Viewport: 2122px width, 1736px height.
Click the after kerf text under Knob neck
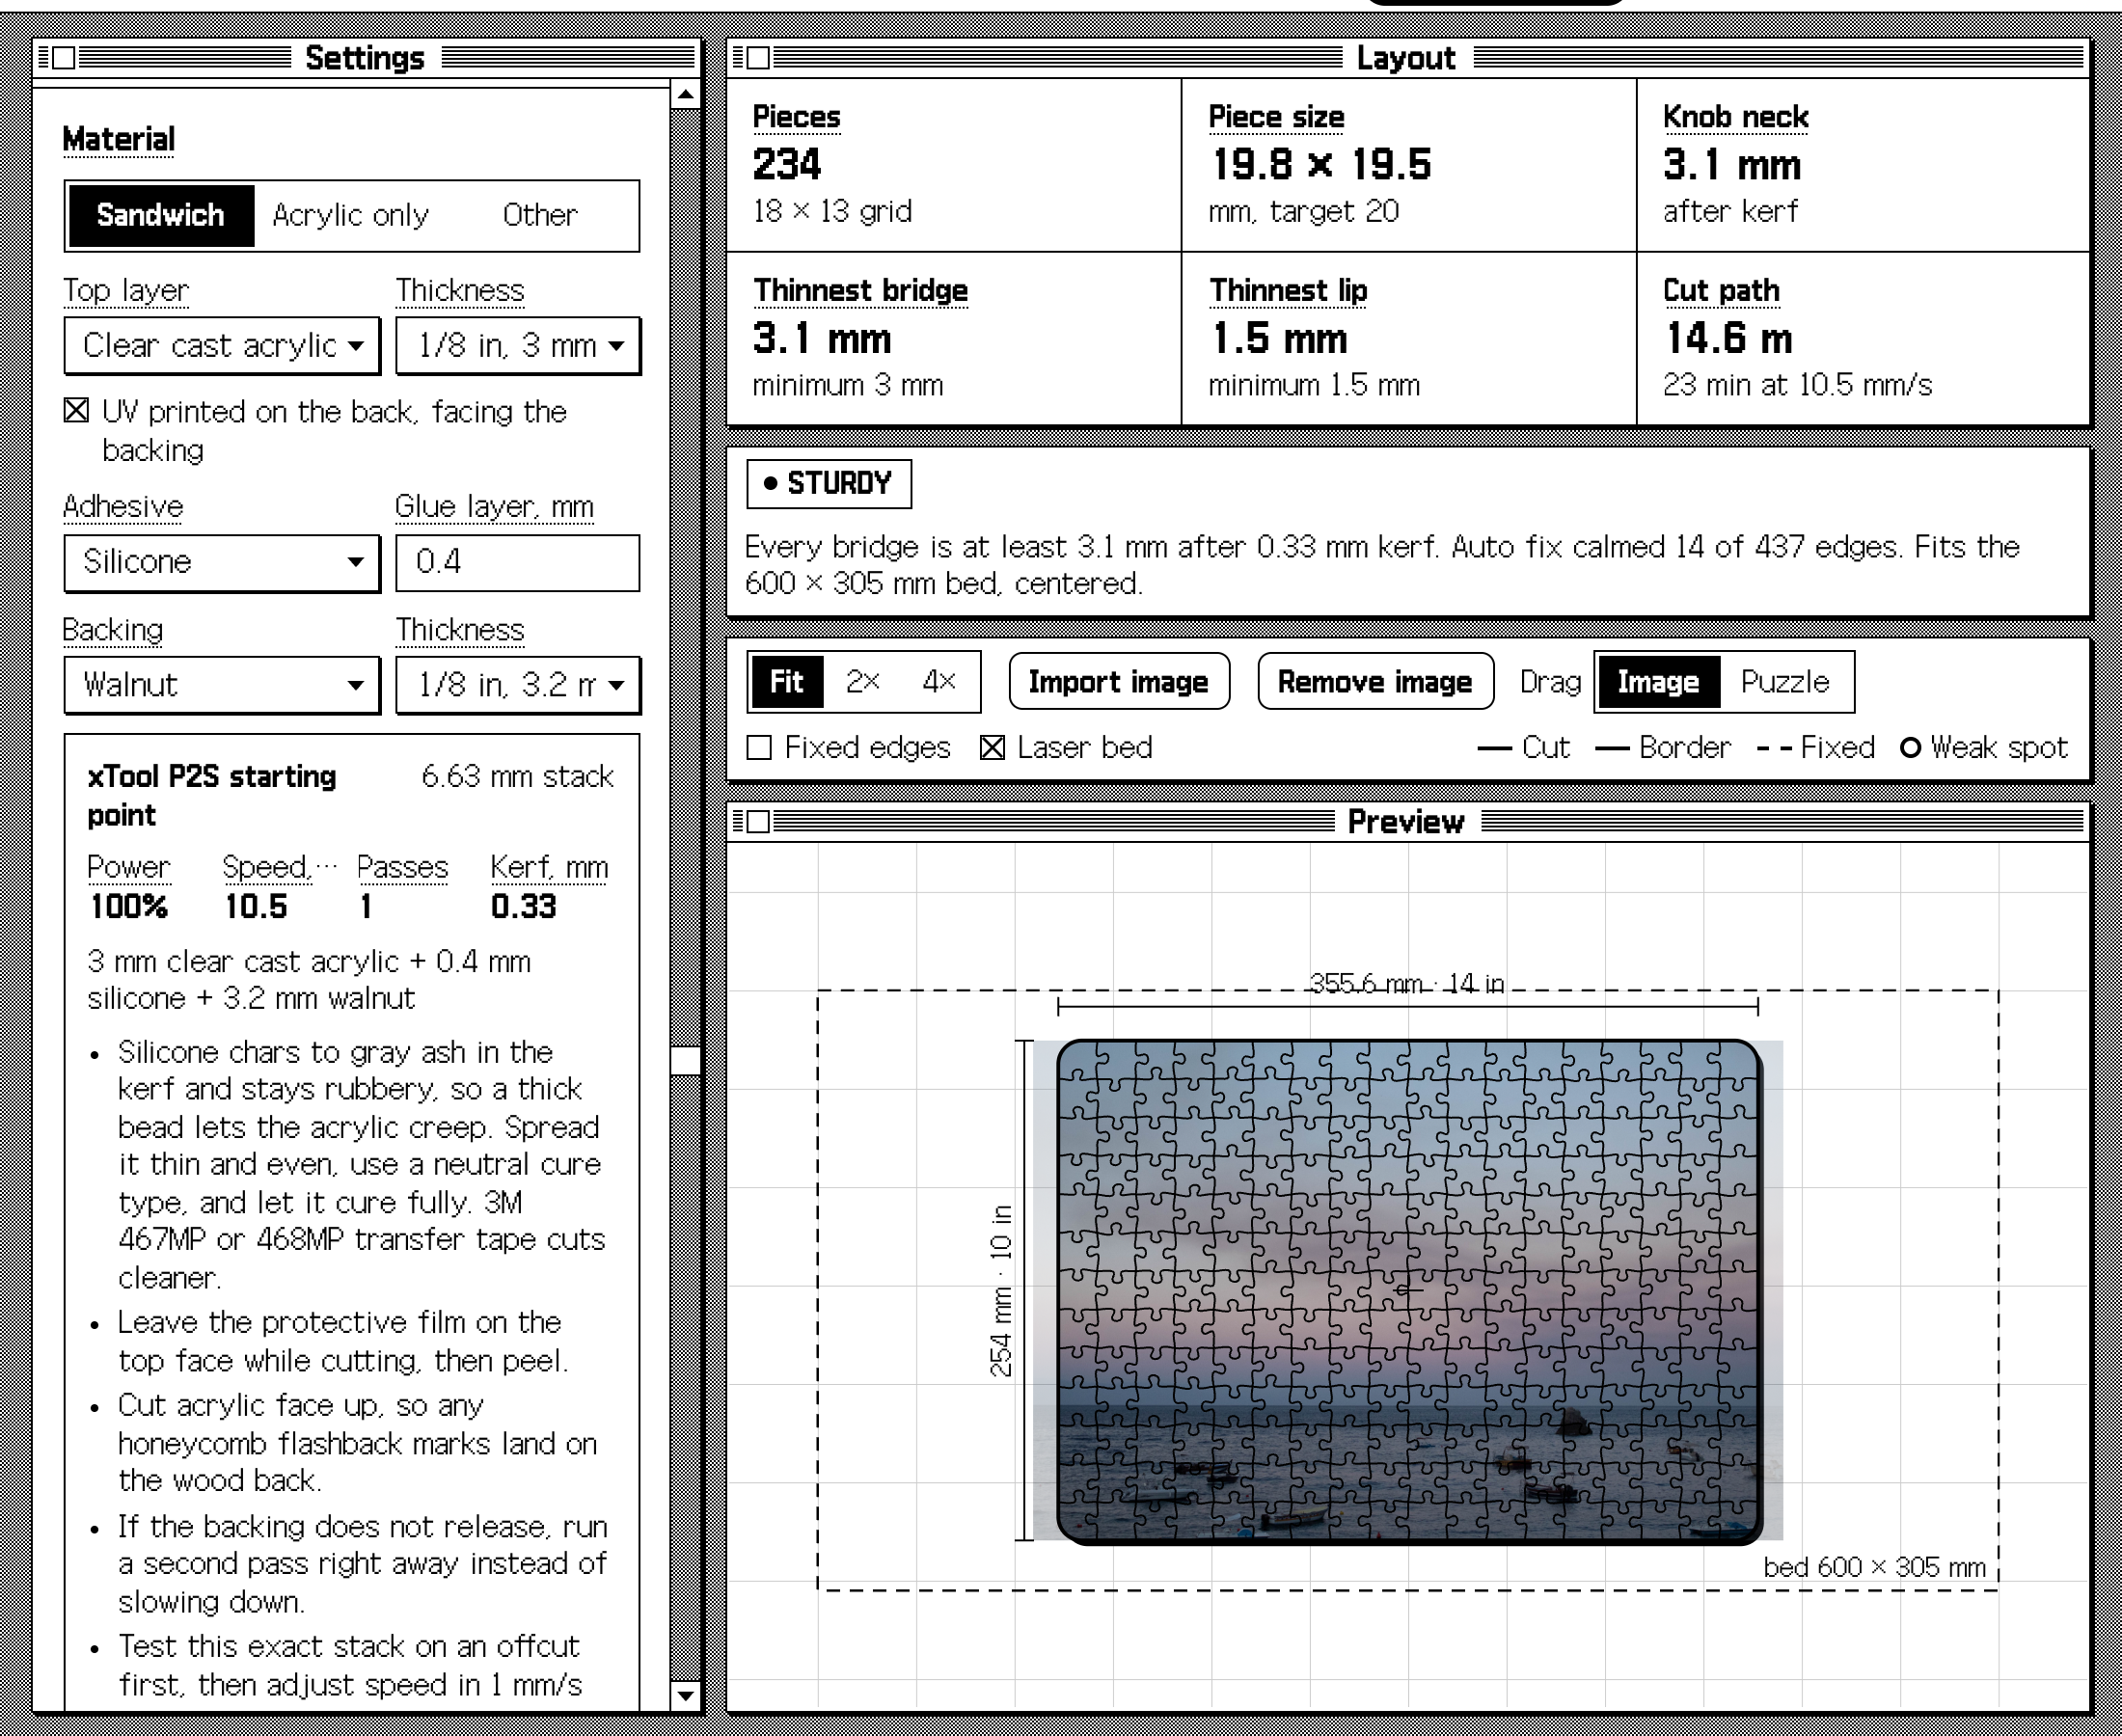point(1730,212)
